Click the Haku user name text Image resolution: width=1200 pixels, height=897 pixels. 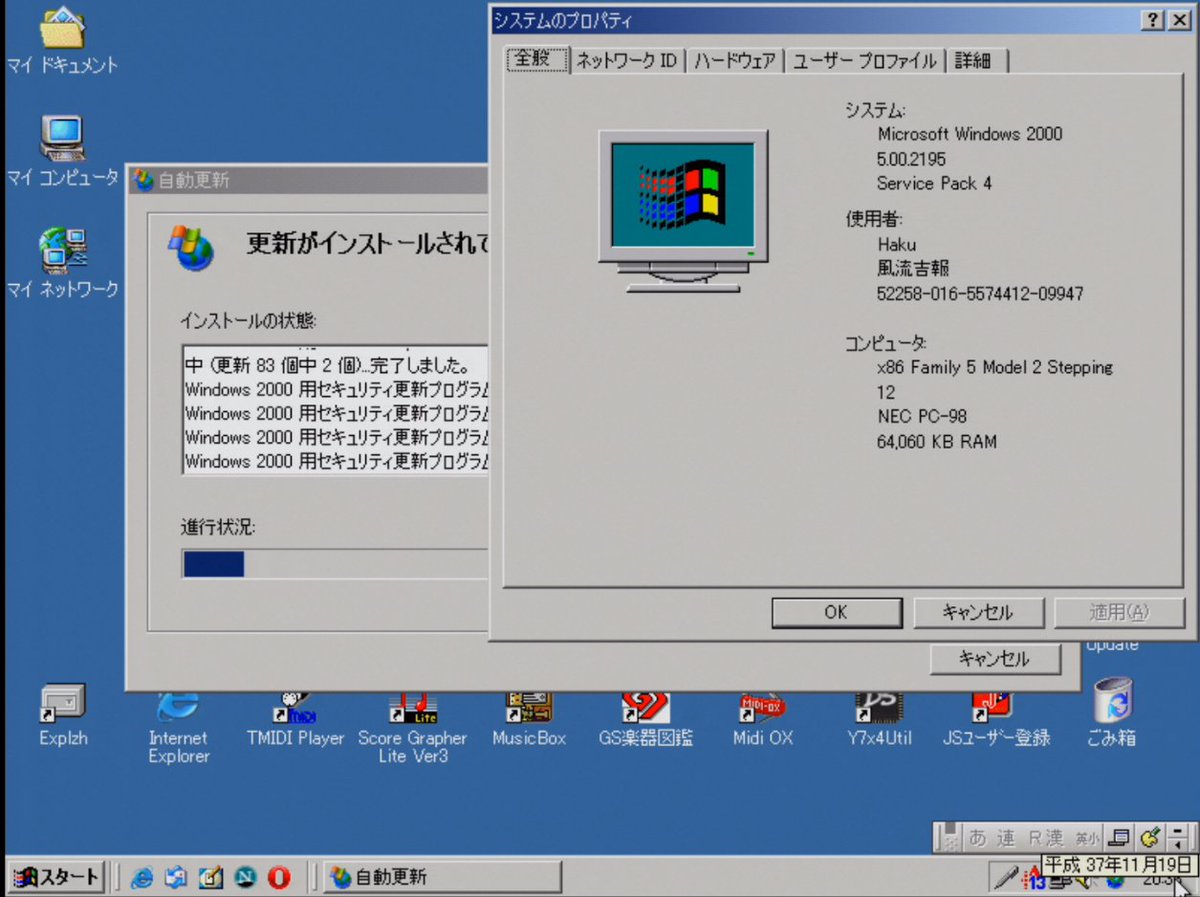coord(896,244)
